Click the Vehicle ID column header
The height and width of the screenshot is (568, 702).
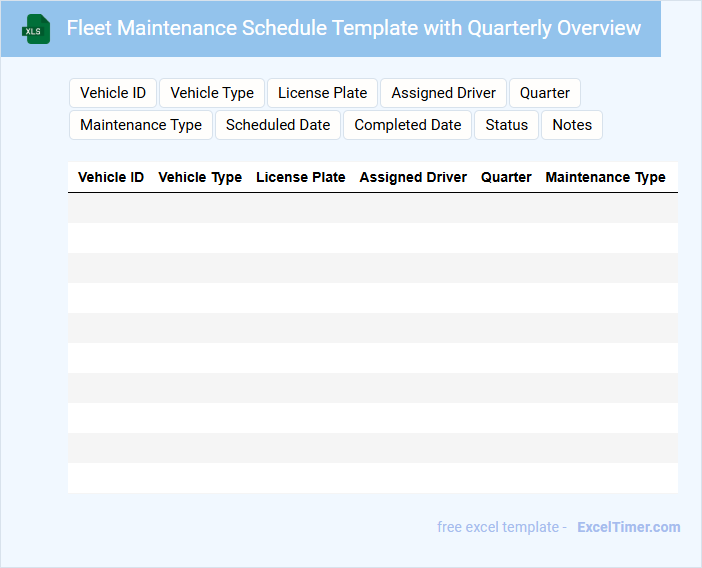[x=111, y=177]
